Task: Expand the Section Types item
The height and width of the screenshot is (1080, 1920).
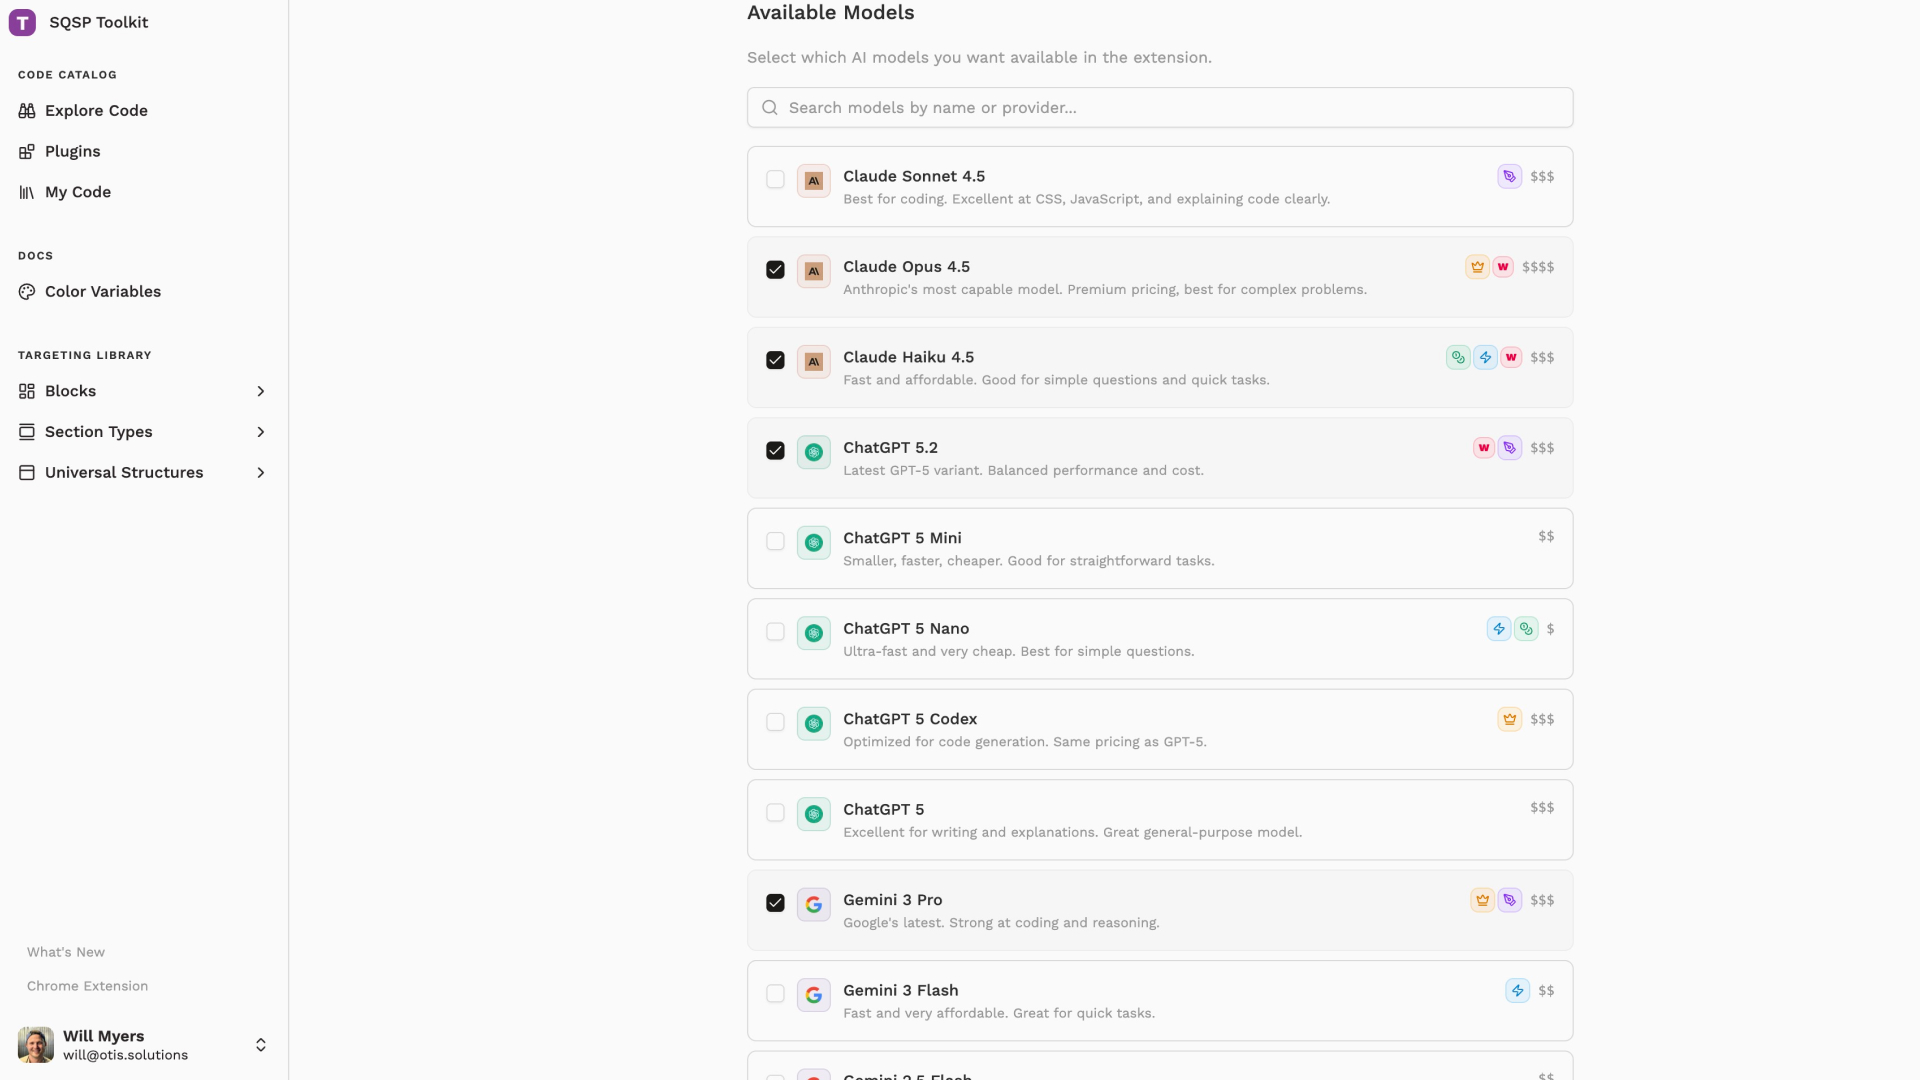Action: 261,432
